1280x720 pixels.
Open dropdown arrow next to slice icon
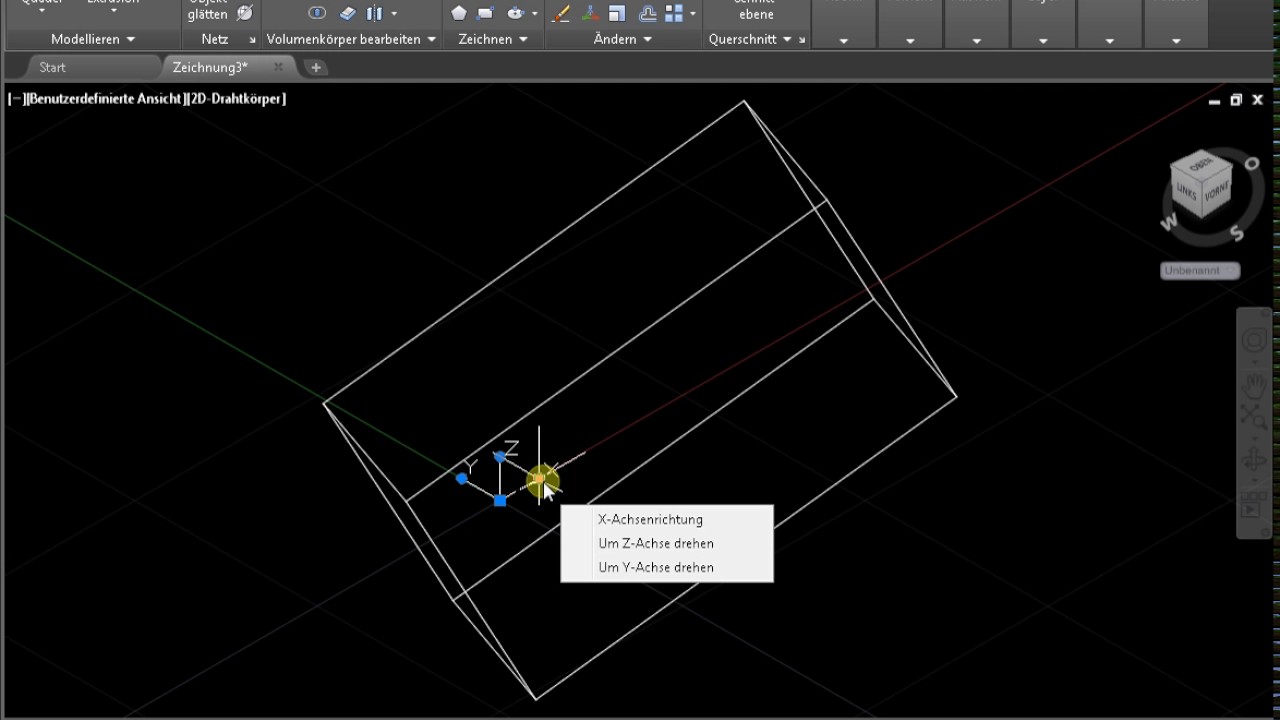pos(394,14)
